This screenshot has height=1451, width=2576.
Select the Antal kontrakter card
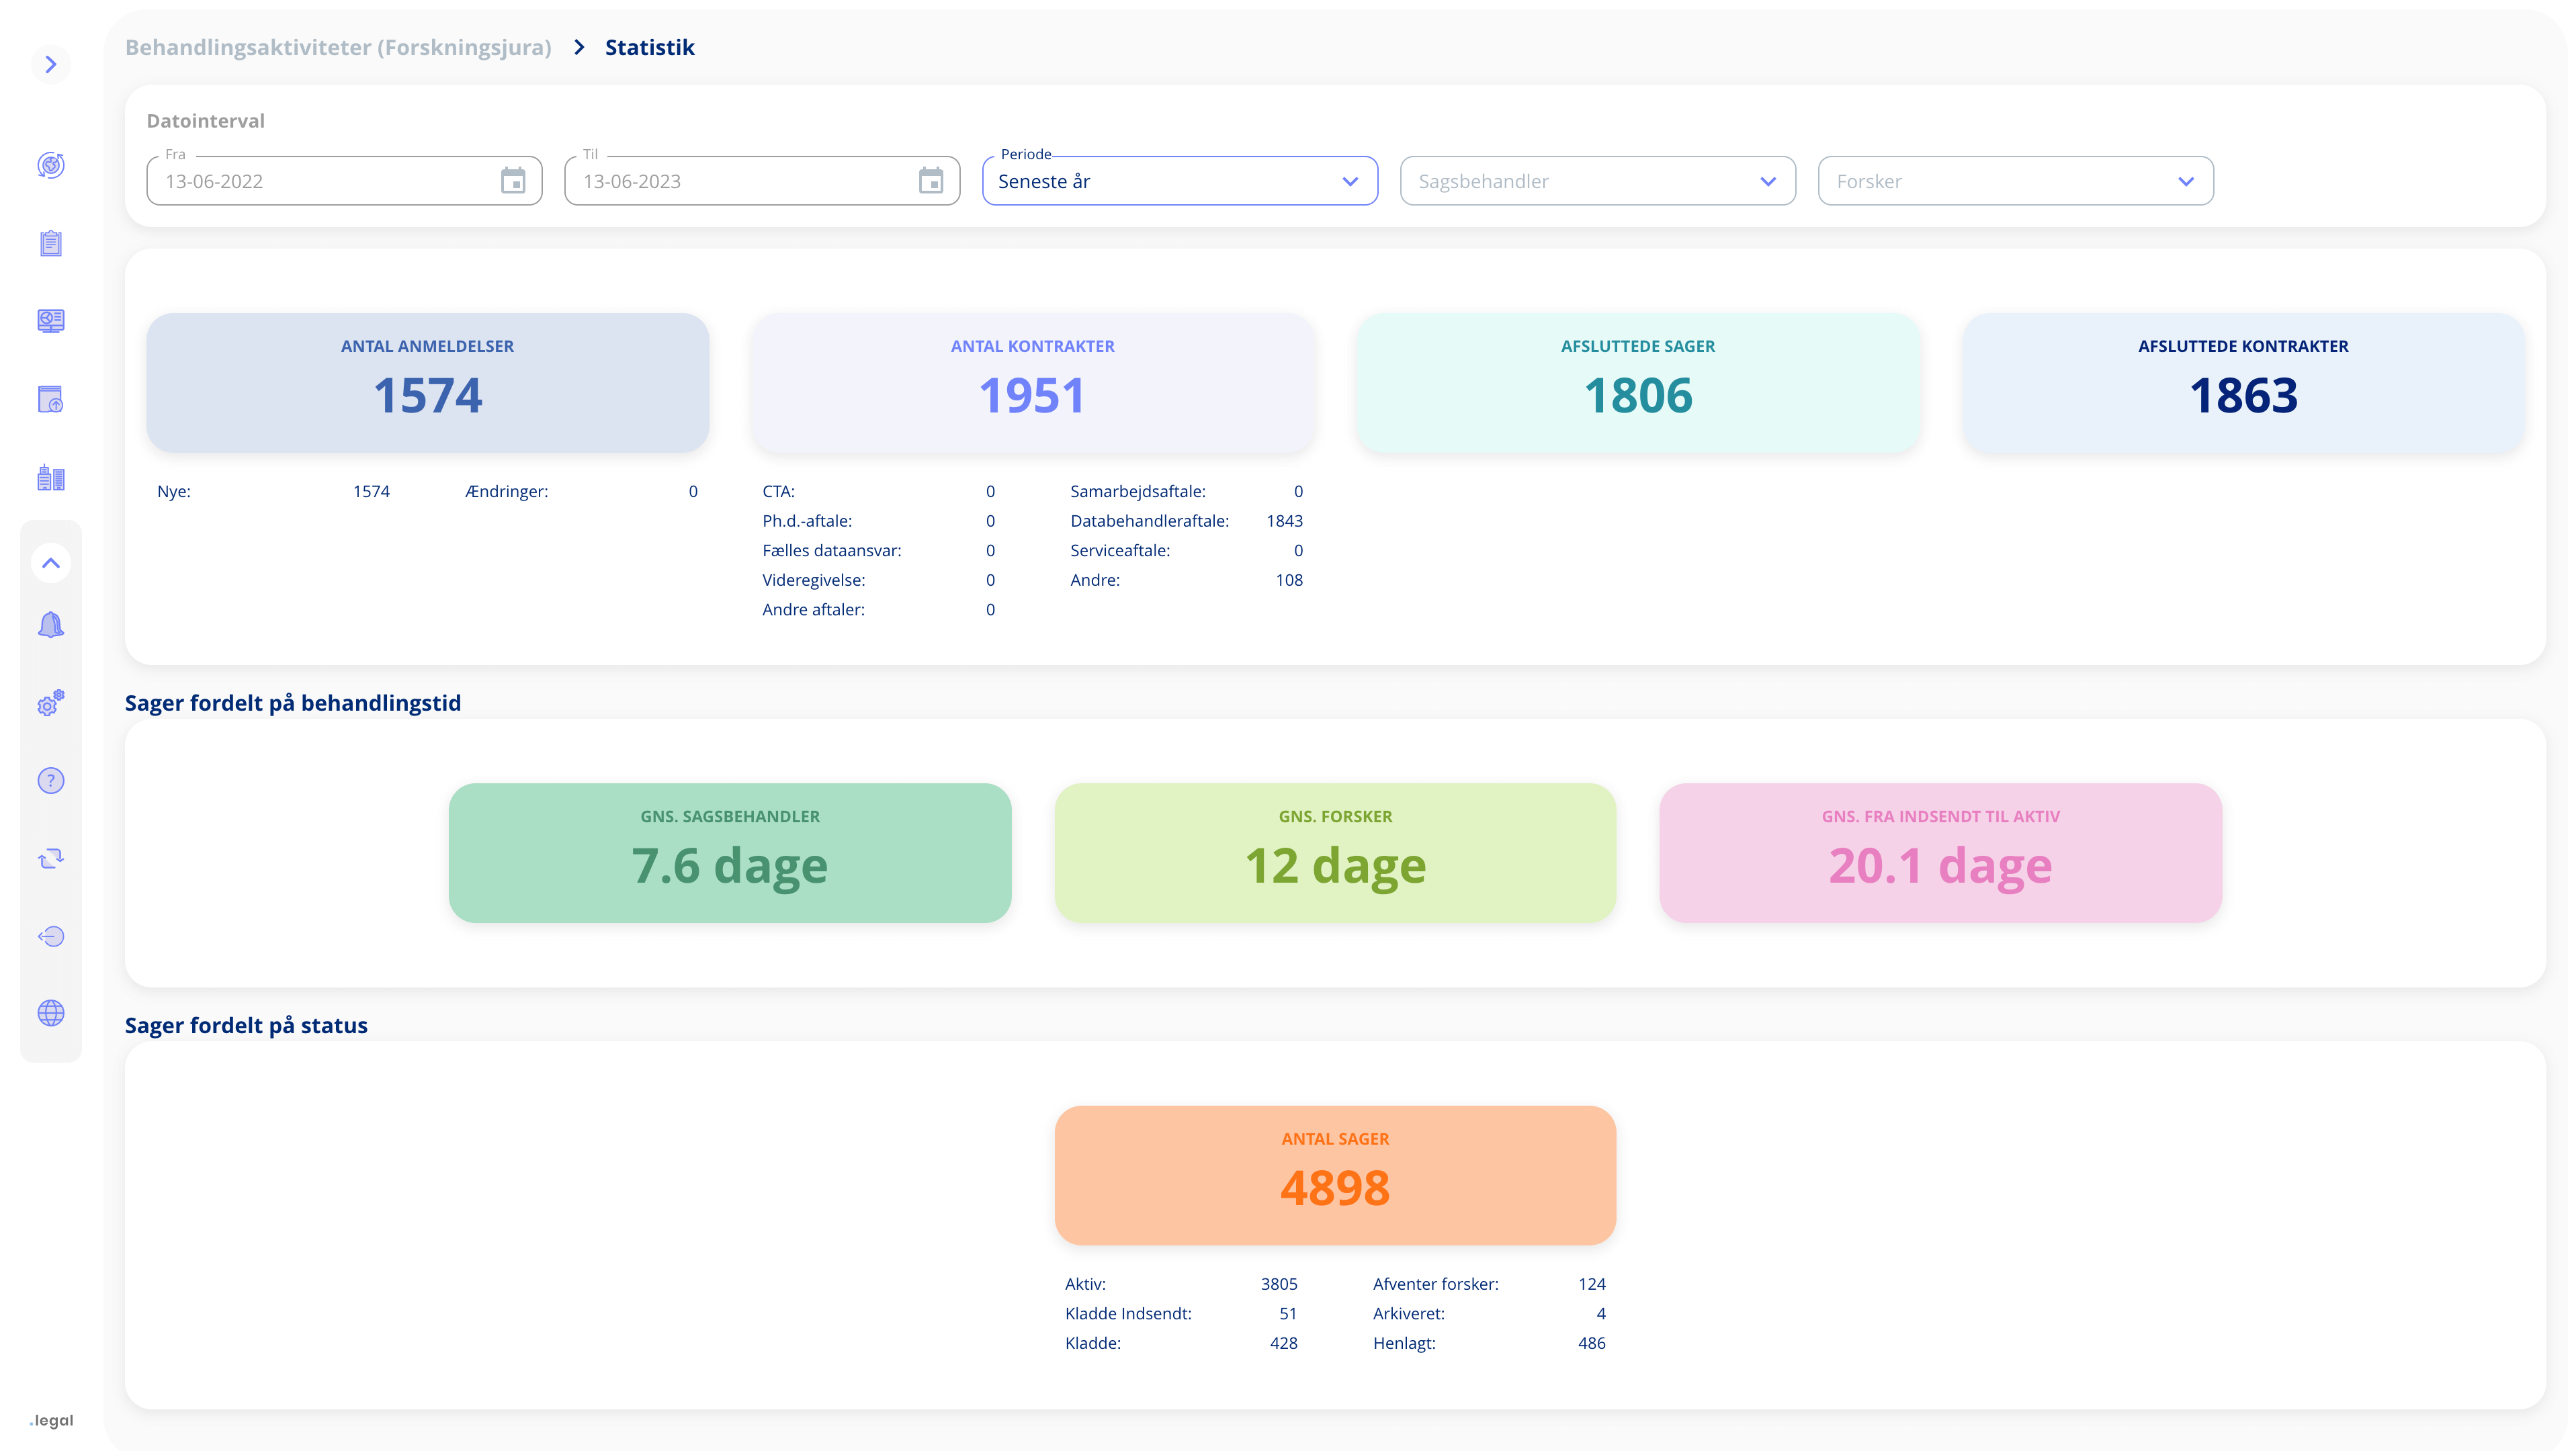pos(1033,383)
